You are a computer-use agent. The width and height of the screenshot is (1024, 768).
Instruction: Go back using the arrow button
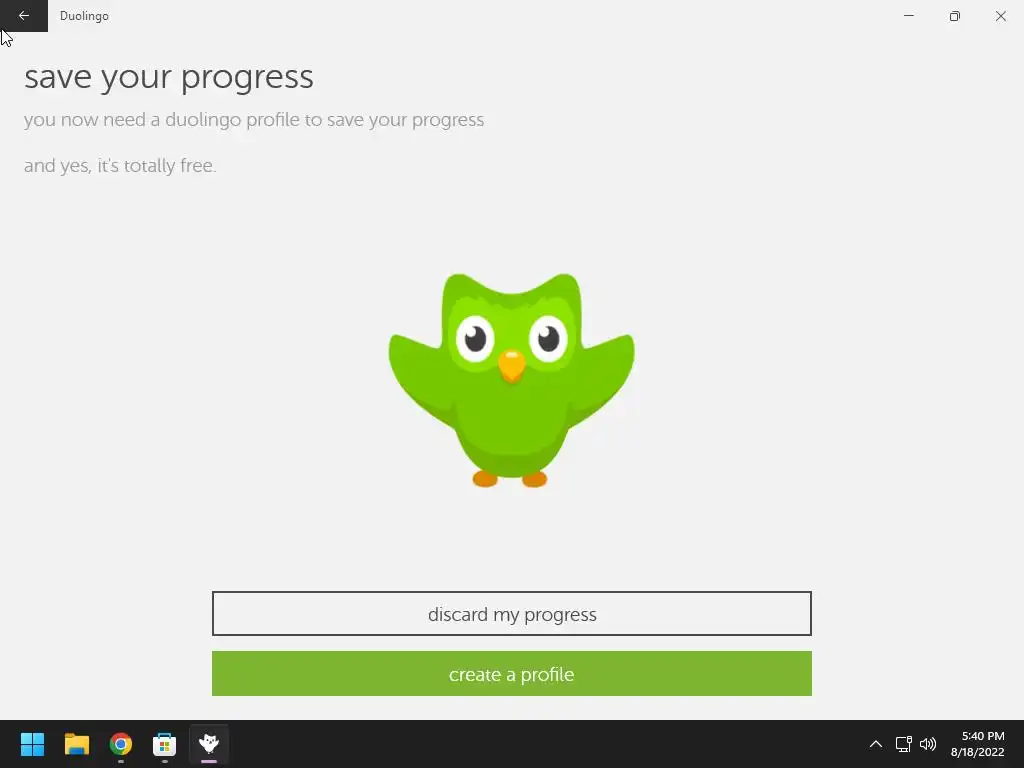(24, 16)
